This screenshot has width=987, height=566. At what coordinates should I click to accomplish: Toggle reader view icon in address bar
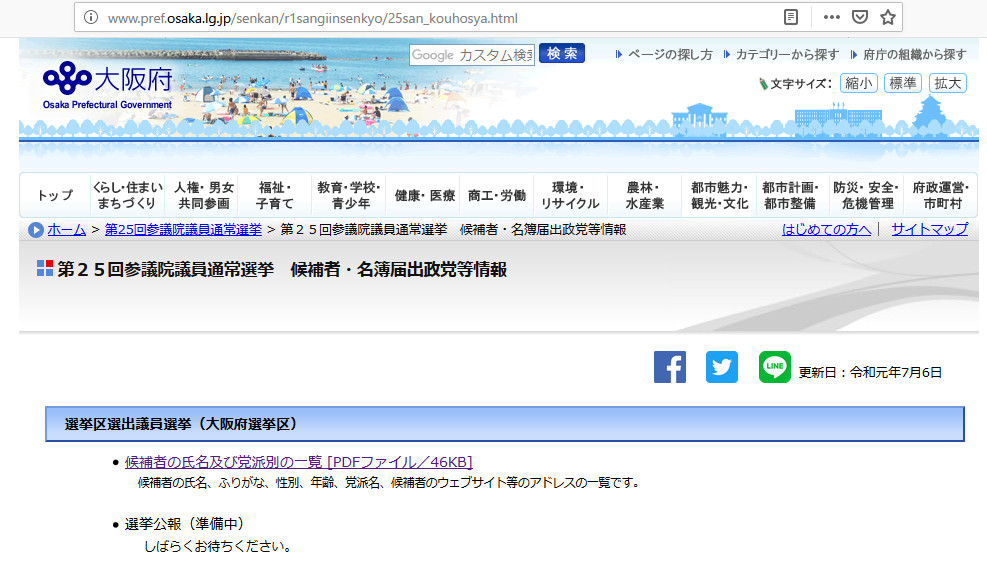[x=791, y=18]
